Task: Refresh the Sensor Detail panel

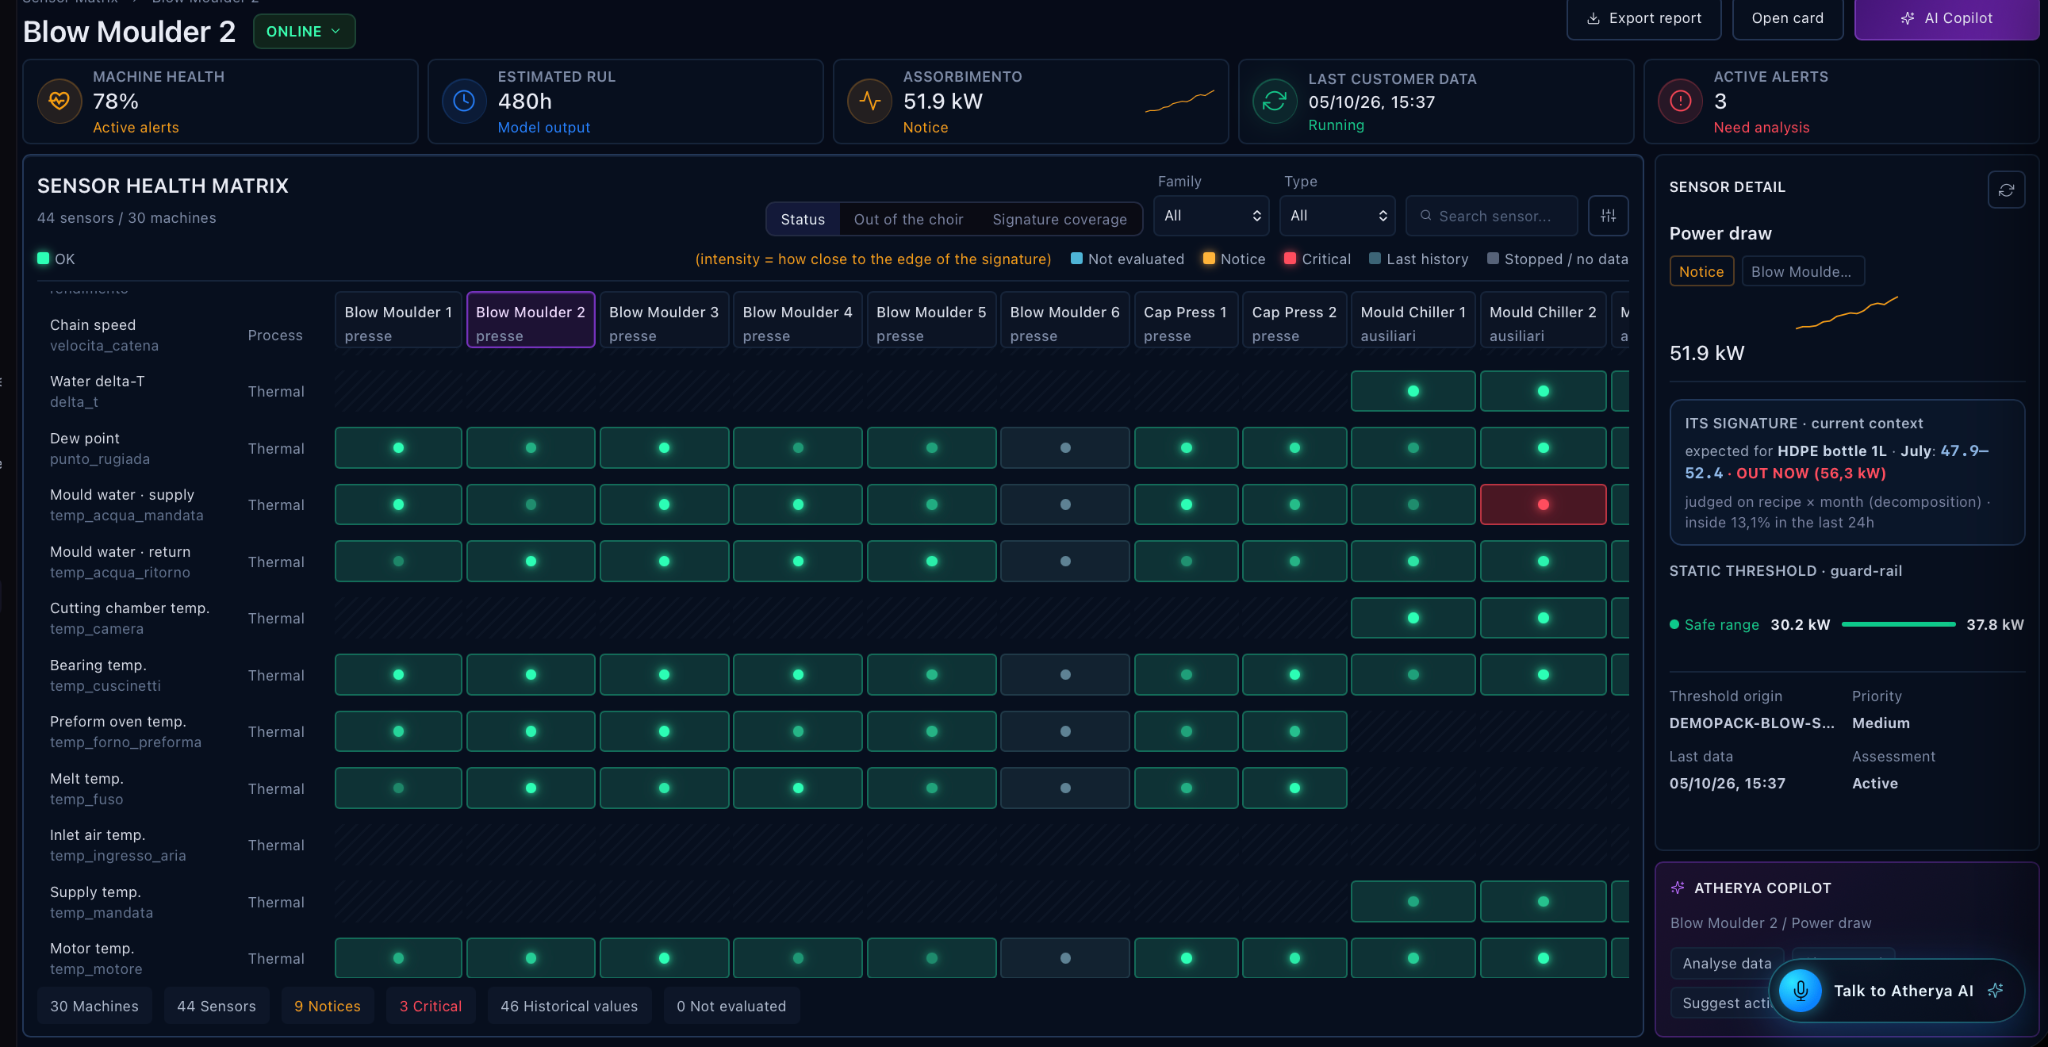Action: point(2006,190)
